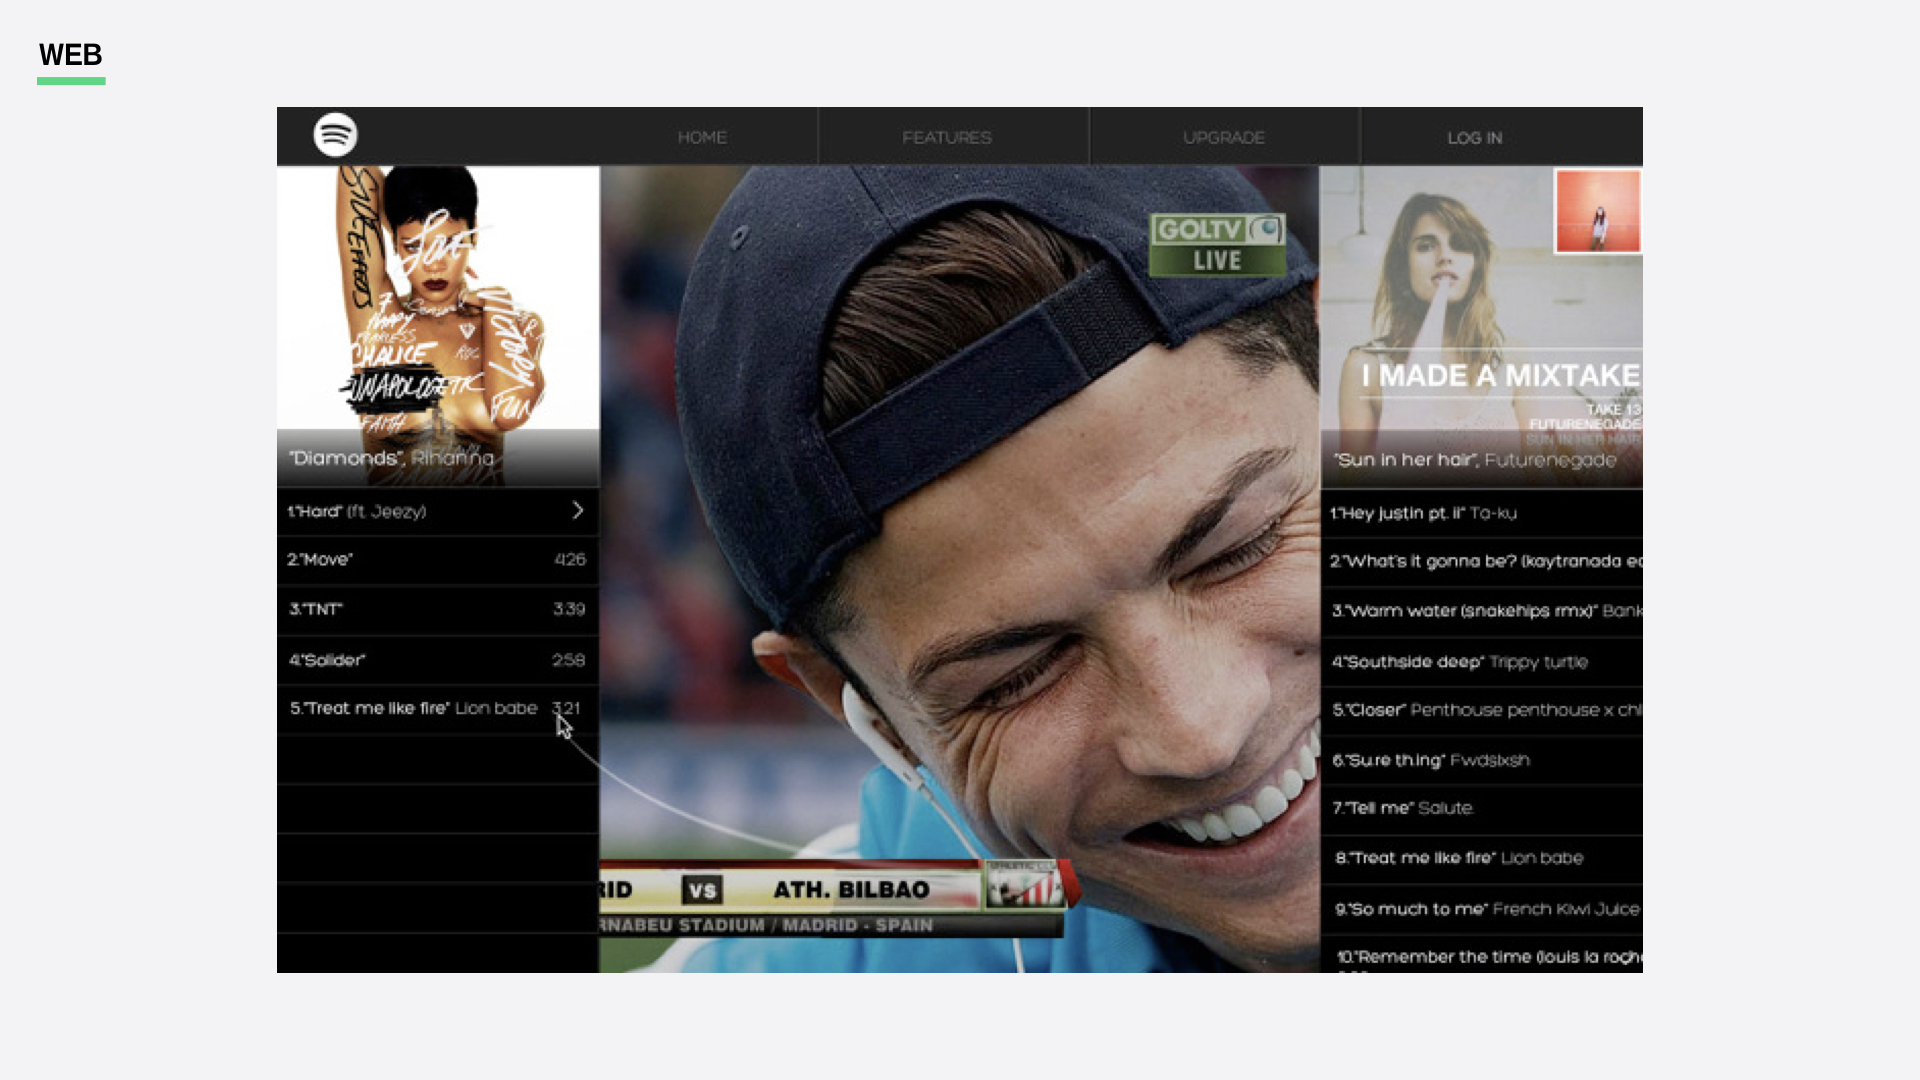Select "Hey justin pt. II" by Ta-ku
Screen dimensions: 1920x1080
(x=1481, y=513)
